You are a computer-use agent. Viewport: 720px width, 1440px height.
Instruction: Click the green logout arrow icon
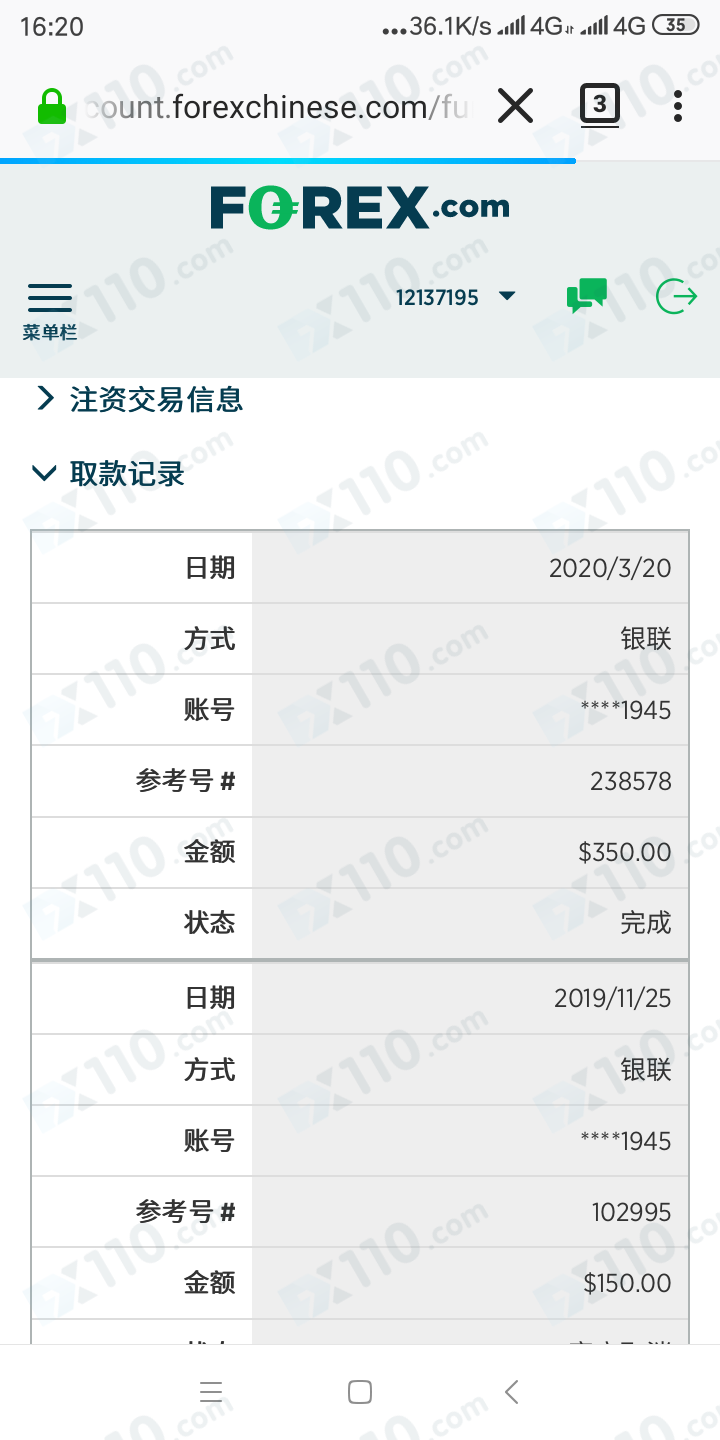(676, 296)
